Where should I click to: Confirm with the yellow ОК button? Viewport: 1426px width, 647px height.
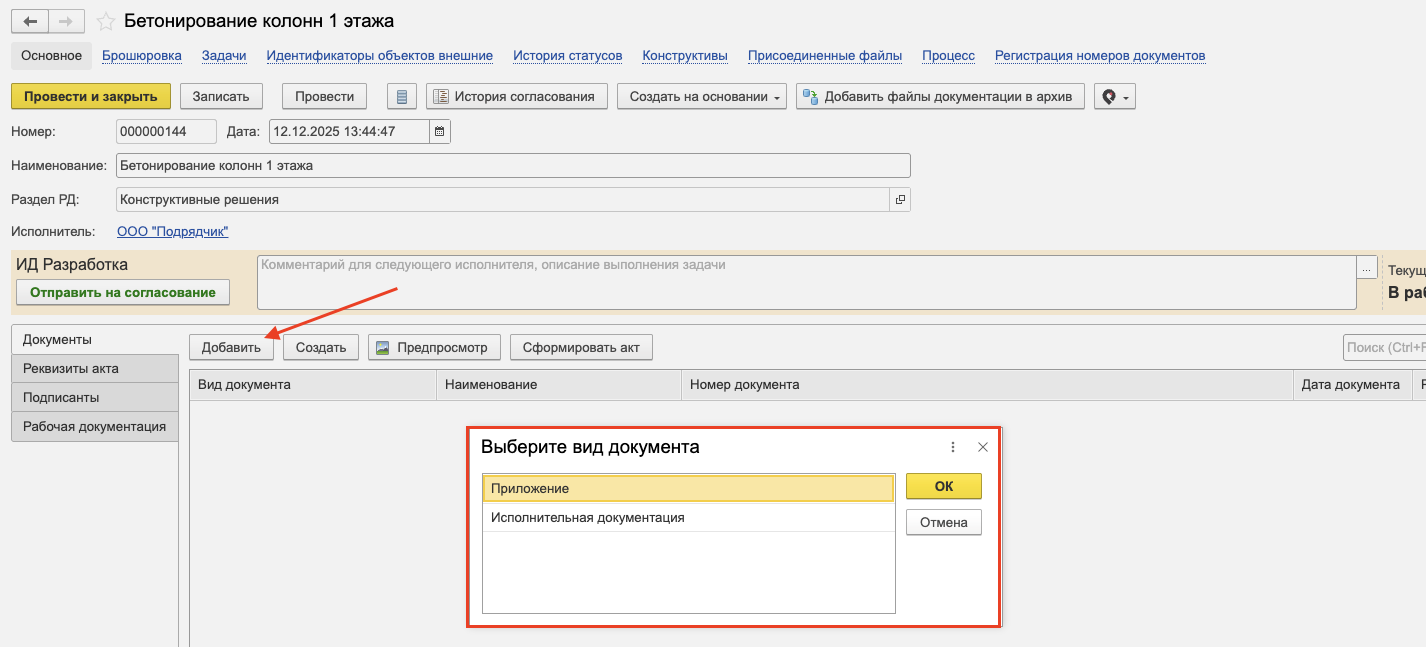click(943, 486)
